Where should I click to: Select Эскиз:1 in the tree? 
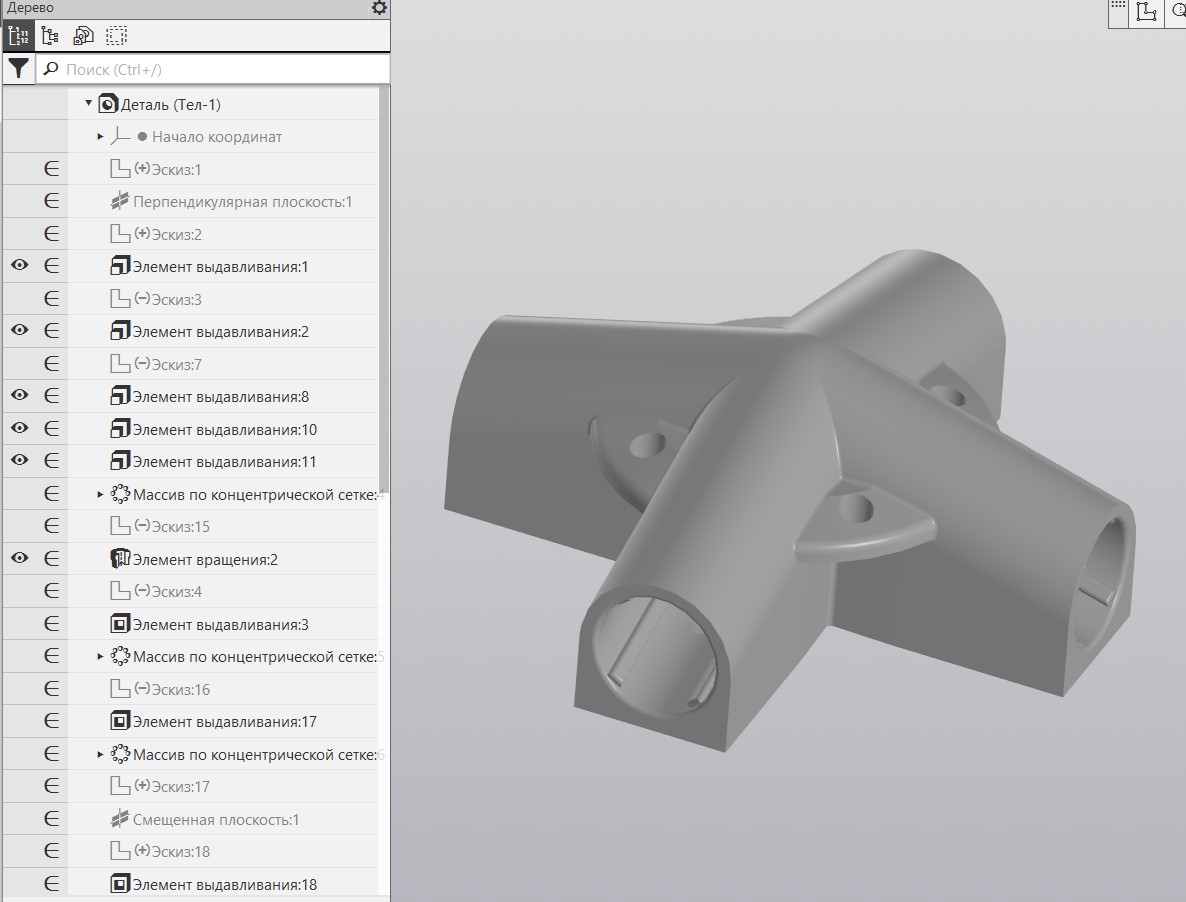176,169
